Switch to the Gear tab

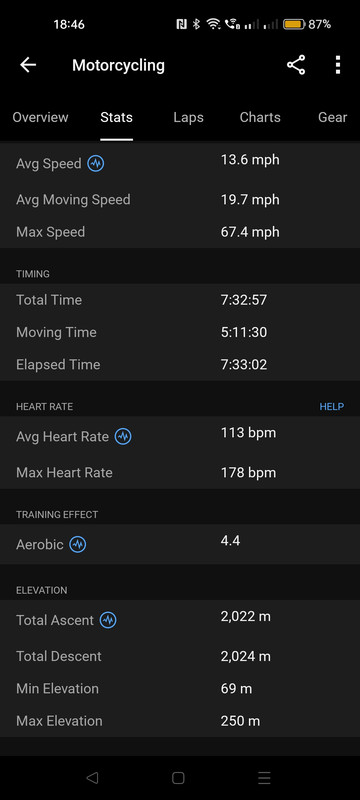click(x=332, y=117)
